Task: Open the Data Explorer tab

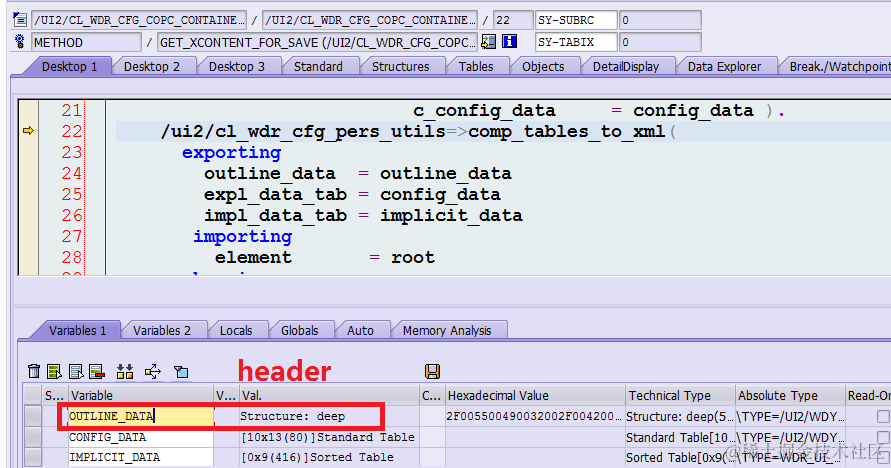Action: tap(724, 66)
